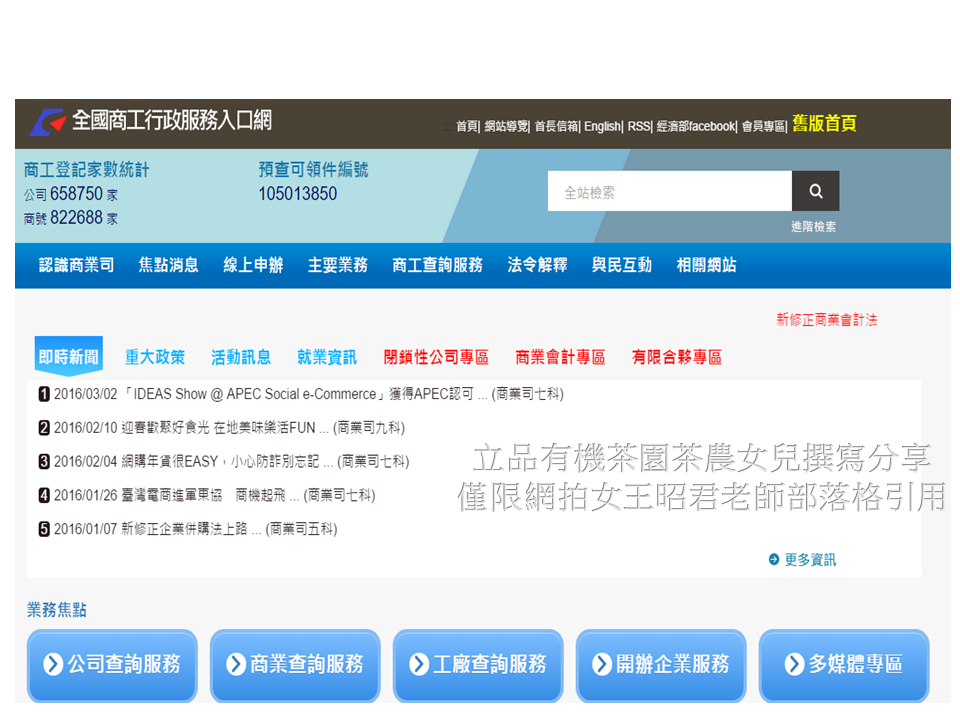960x720 pixels.
Task: Click the 預查可領件編號 heading
Action: click(x=313, y=170)
